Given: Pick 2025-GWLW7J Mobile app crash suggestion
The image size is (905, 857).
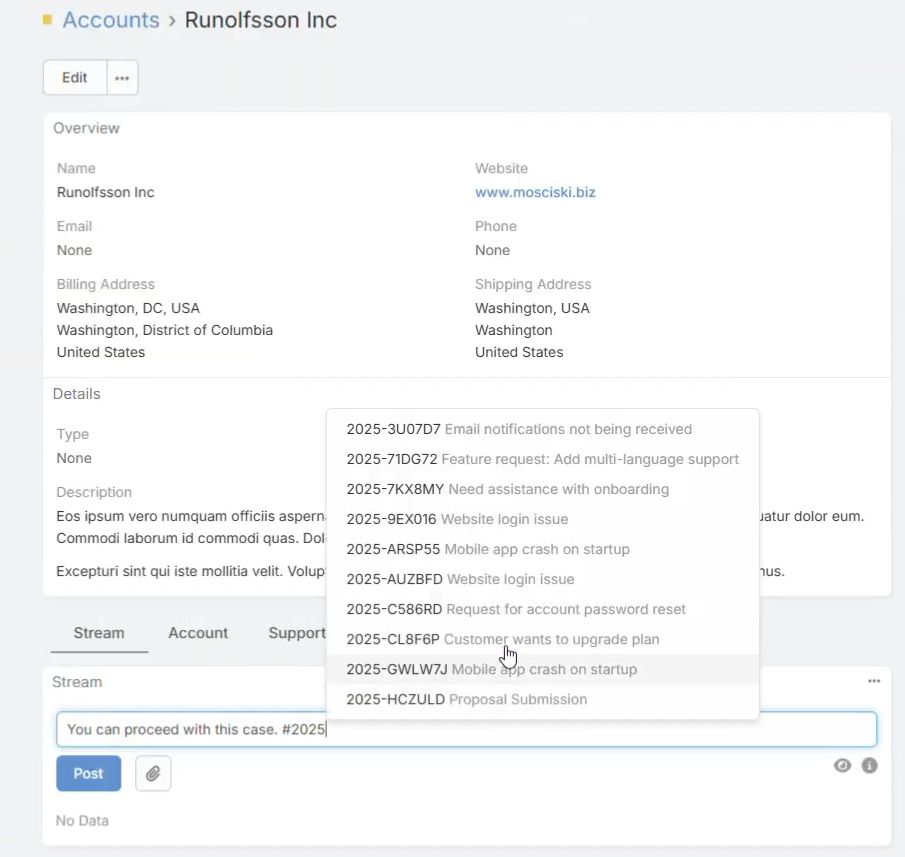Looking at the screenshot, I should point(491,669).
